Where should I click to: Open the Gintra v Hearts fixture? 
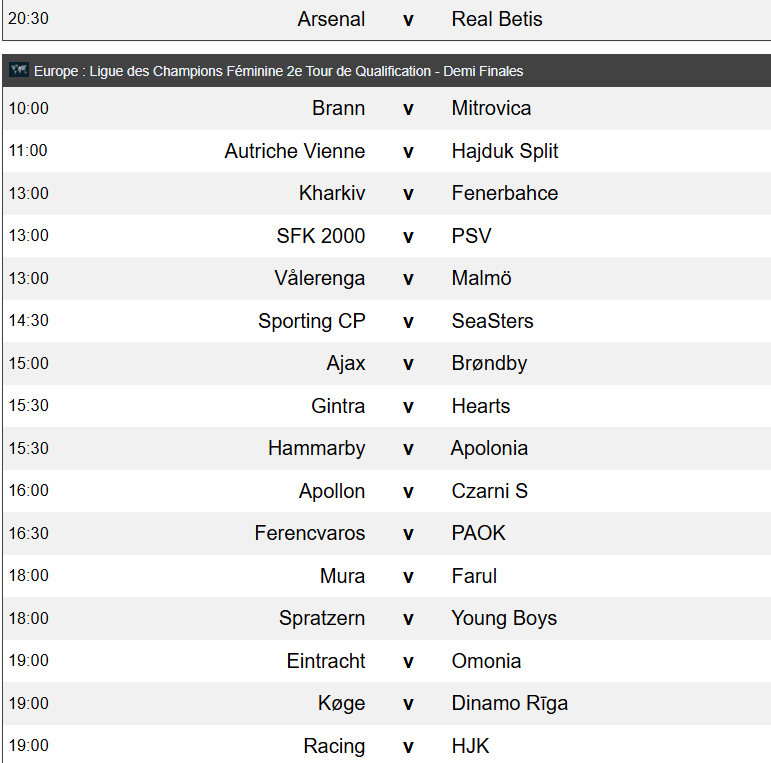387,406
